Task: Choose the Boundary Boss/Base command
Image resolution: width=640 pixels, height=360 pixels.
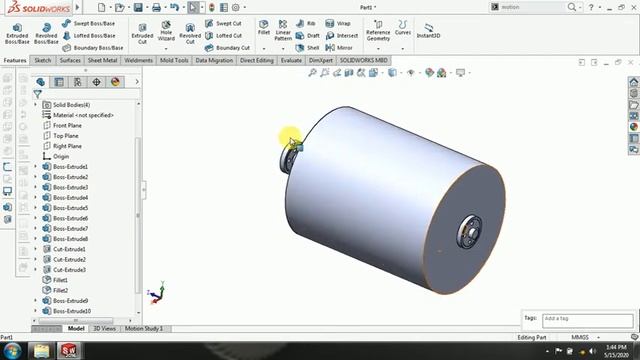Action: point(93,48)
